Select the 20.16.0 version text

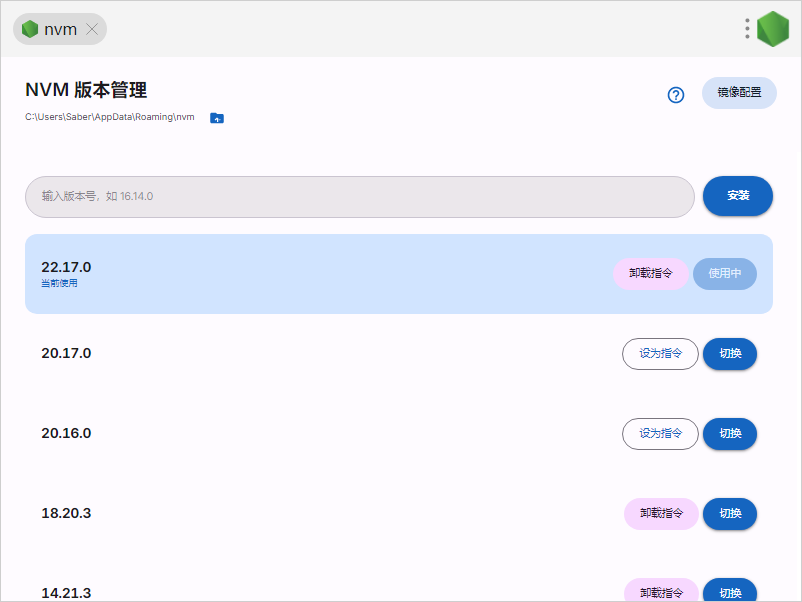66,433
